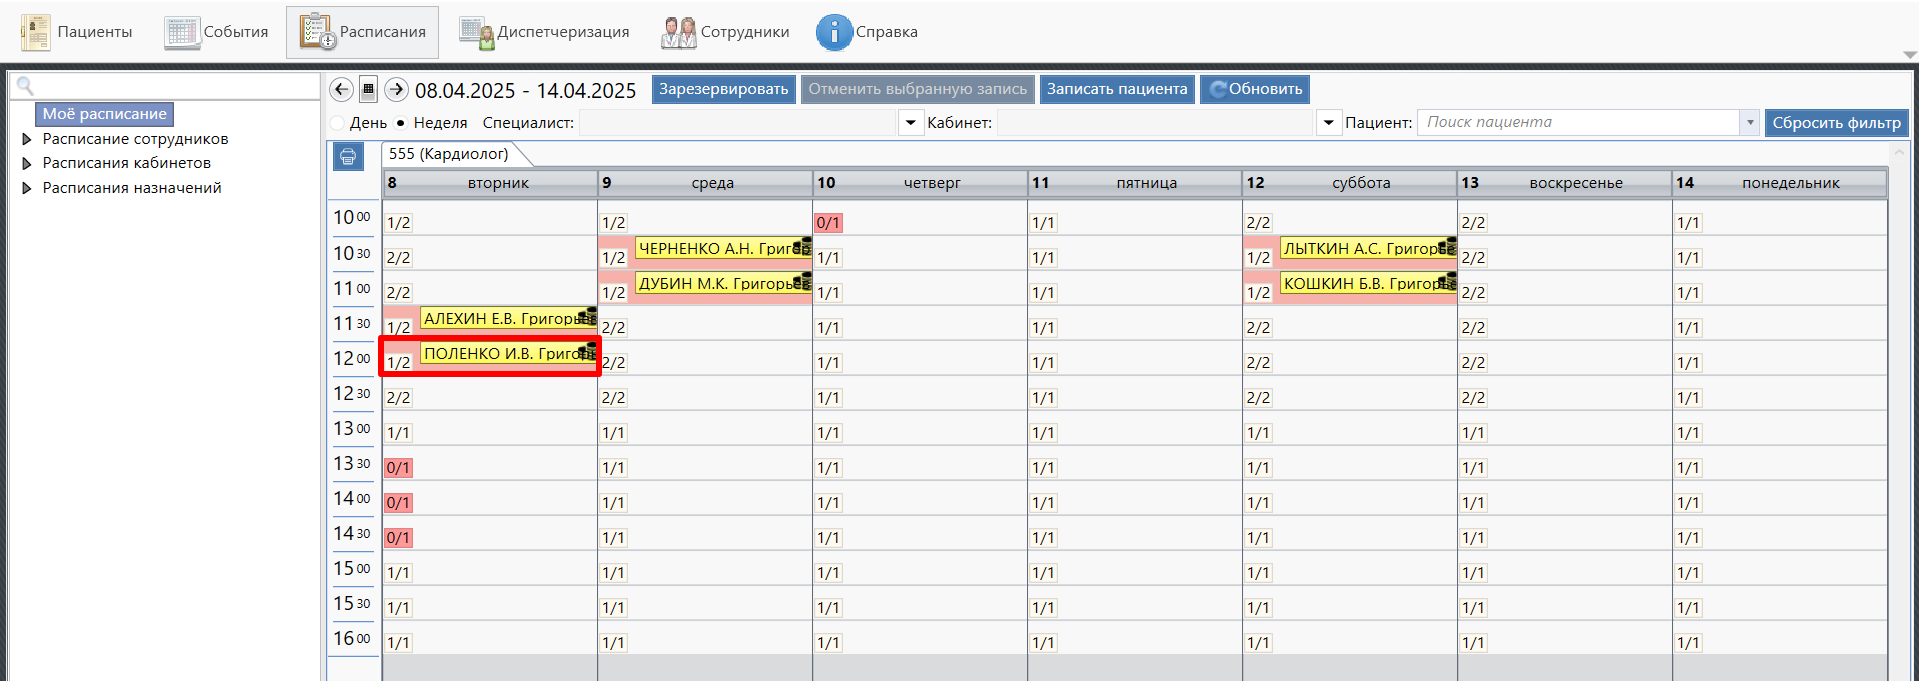Viewport: 1919px width, 681px height.
Task: Select the Неделя view radio button
Action: tap(401, 123)
